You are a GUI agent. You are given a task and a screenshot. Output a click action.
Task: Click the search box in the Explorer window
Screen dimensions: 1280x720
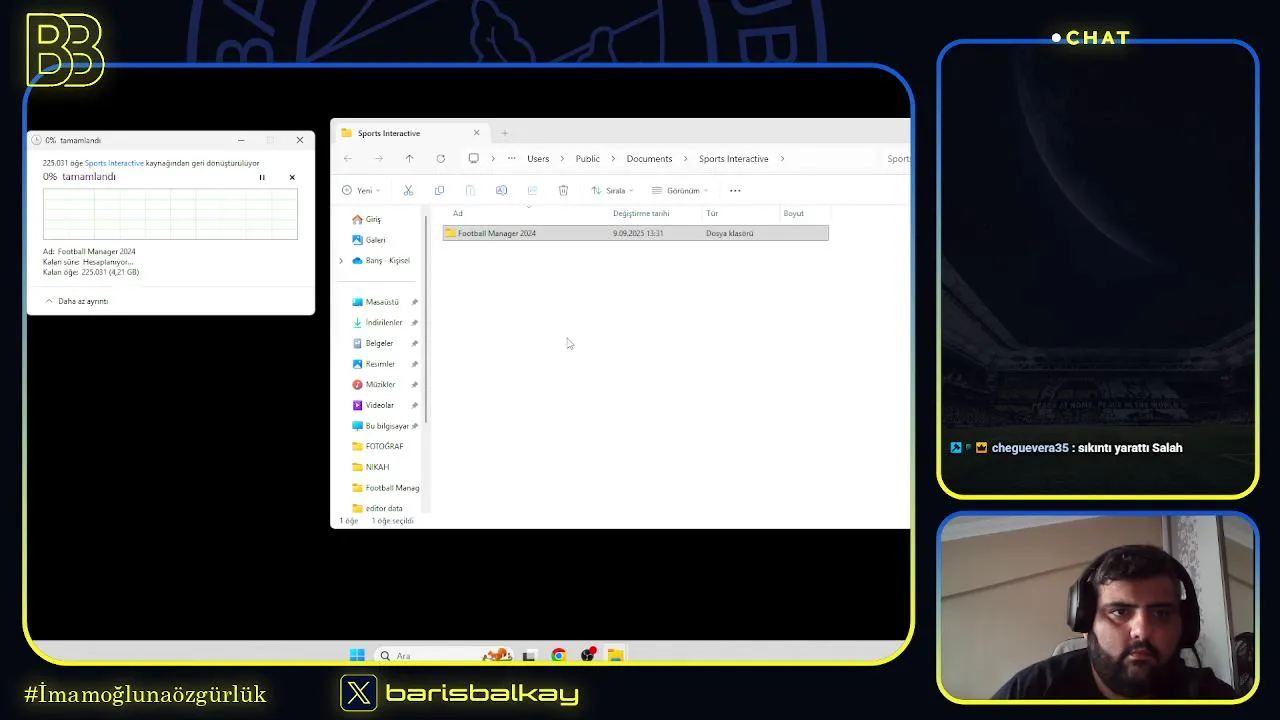click(x=897, y=159)
